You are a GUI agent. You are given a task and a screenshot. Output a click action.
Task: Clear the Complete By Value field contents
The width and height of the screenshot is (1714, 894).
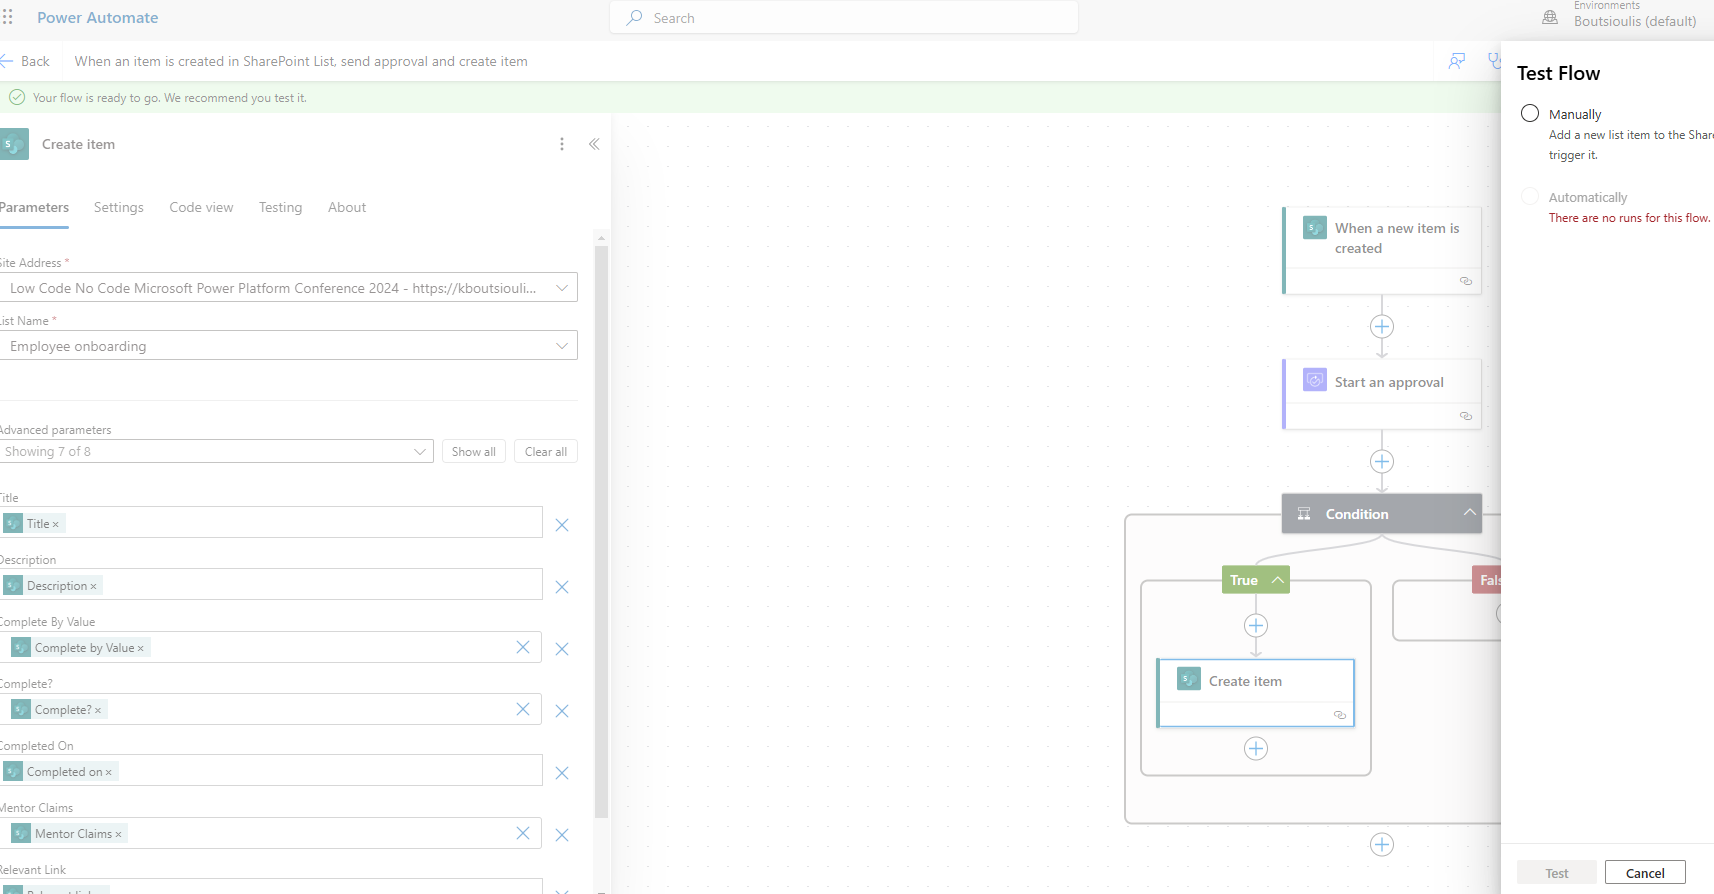point(523,647)
